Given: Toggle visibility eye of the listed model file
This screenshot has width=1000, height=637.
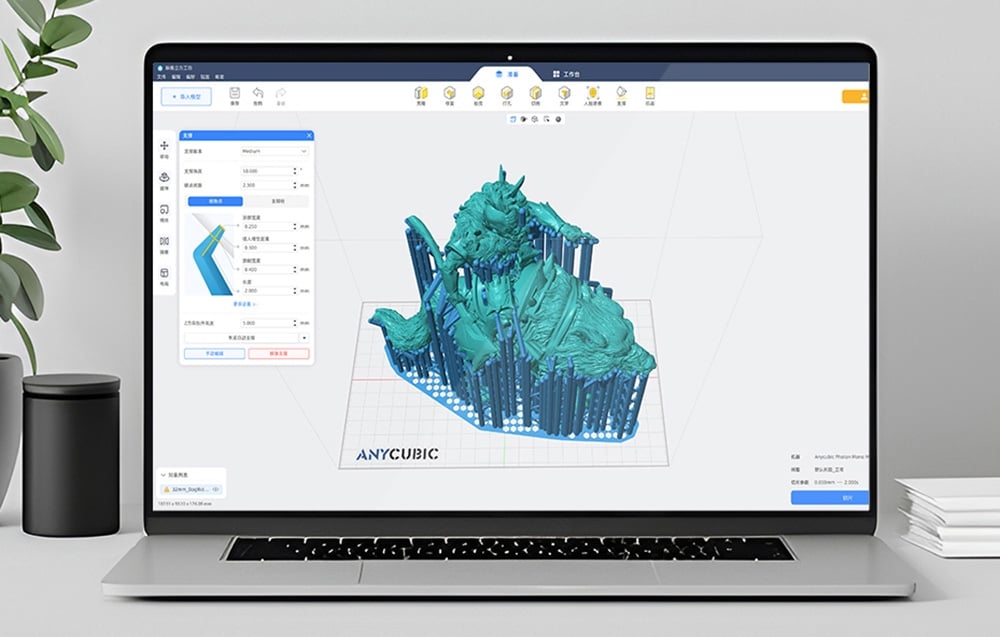Looking at the screenshot, I should pyautogui.click(x=215, y=490).
